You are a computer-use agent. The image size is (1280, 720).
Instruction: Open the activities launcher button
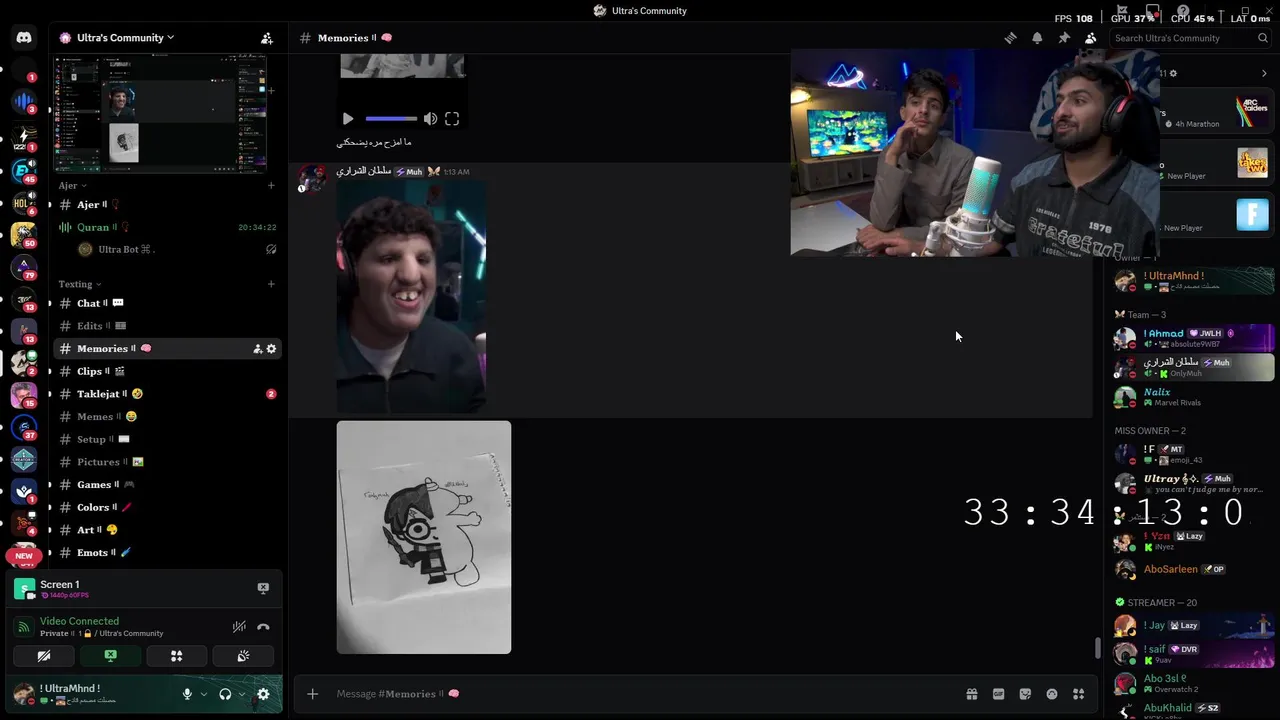[176, 656]
